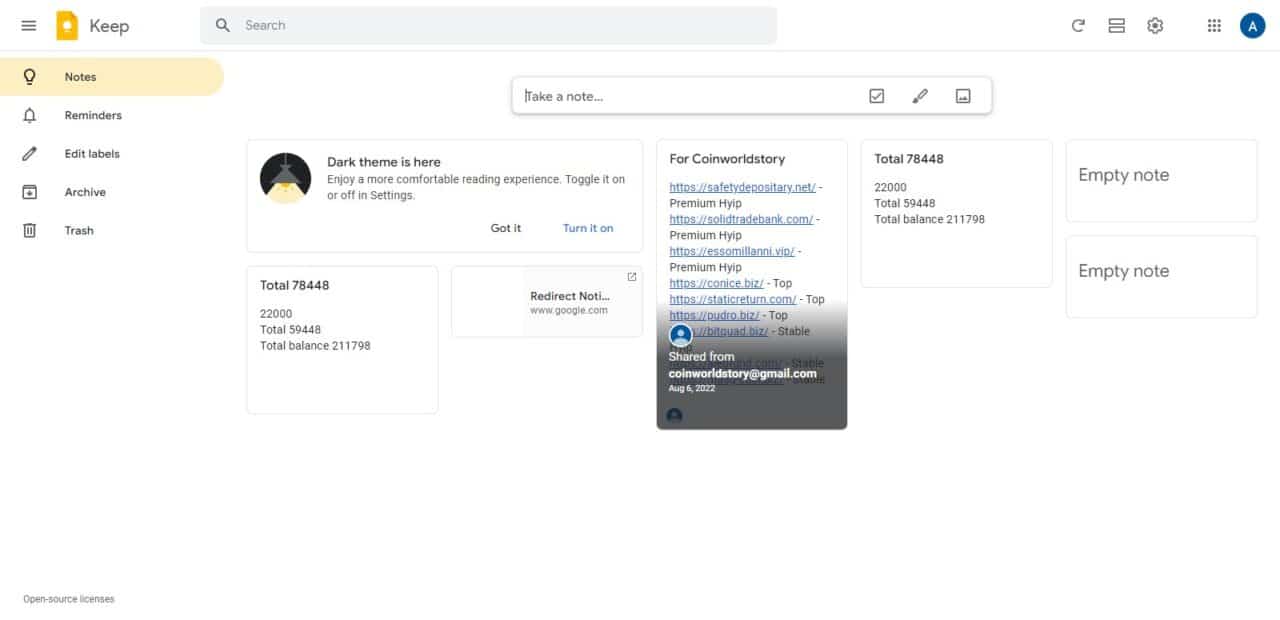The width and height of the screenshot is (1280, 620).
Task: Click the dark theme lamp illustration
Action: (x=285, y=178)
